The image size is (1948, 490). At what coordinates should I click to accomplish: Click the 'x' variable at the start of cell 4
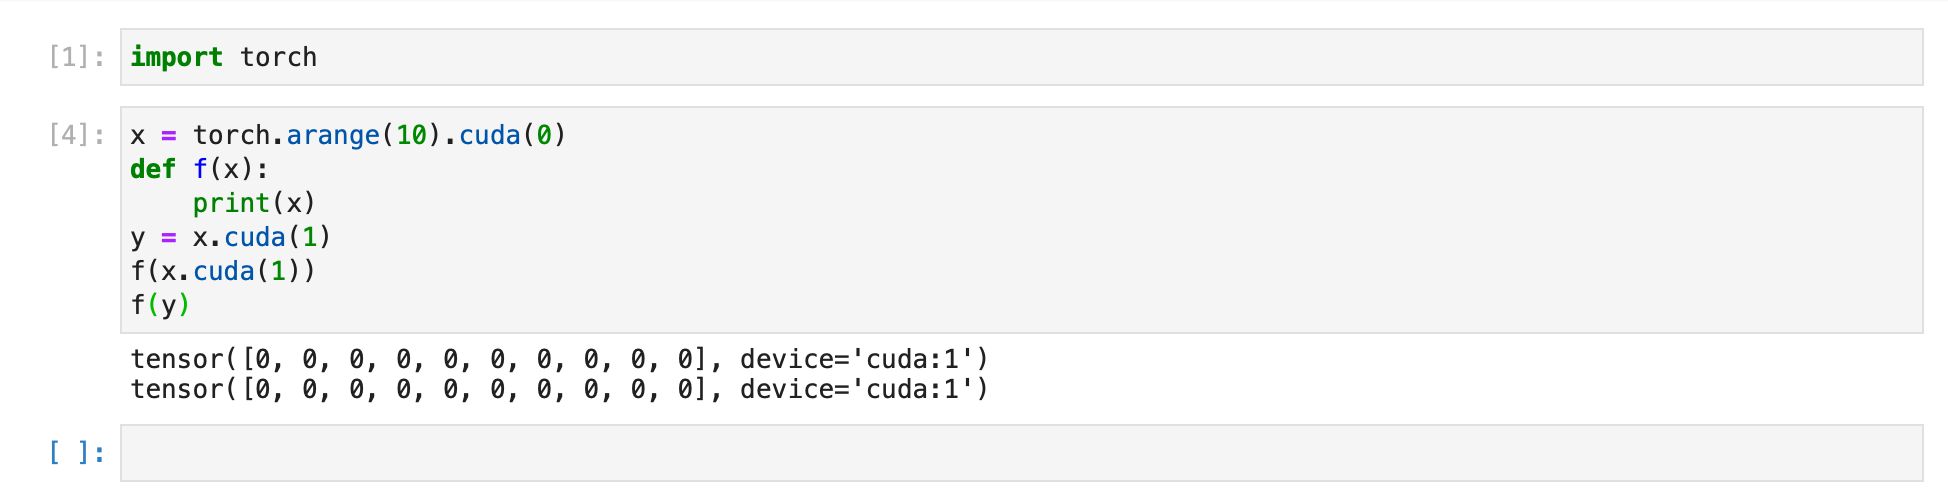click(x=138, y=135)
